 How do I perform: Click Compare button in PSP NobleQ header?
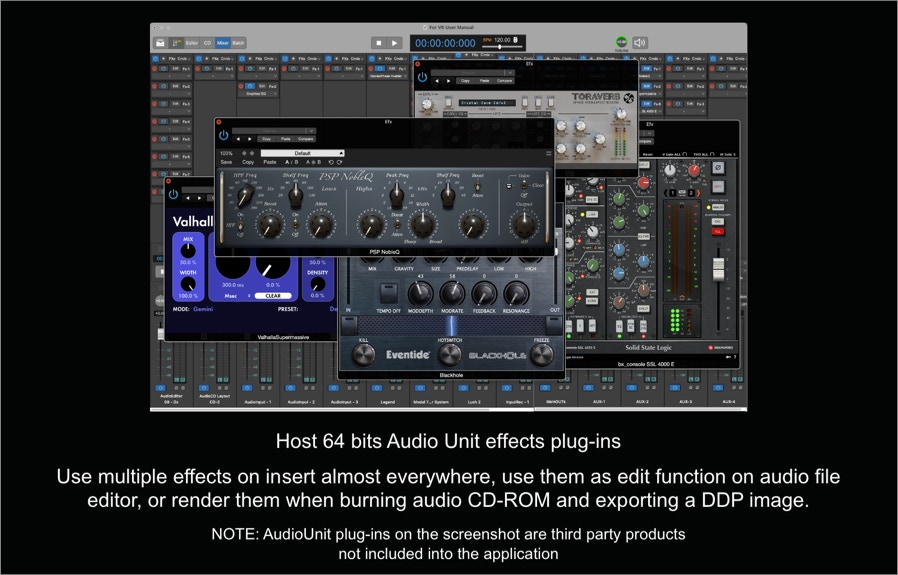click(x=306, y=139)
